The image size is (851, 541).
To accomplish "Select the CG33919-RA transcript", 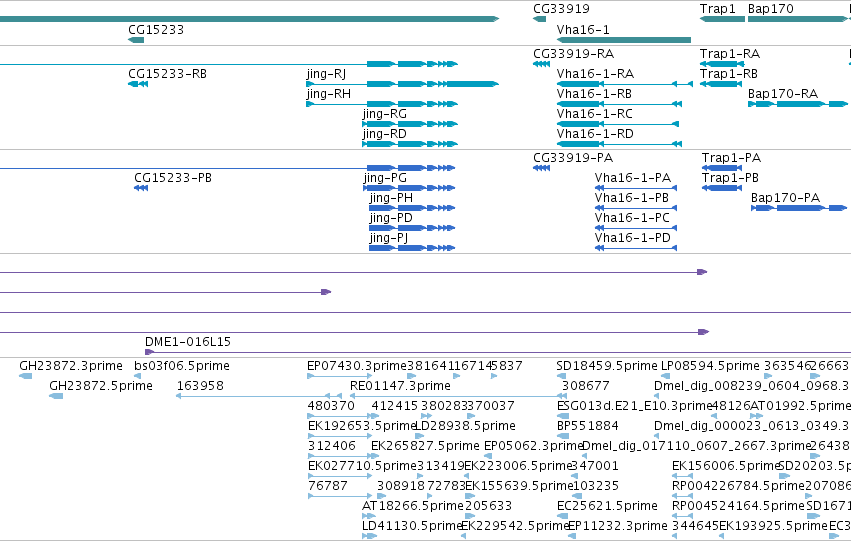I will click(573, 54).
